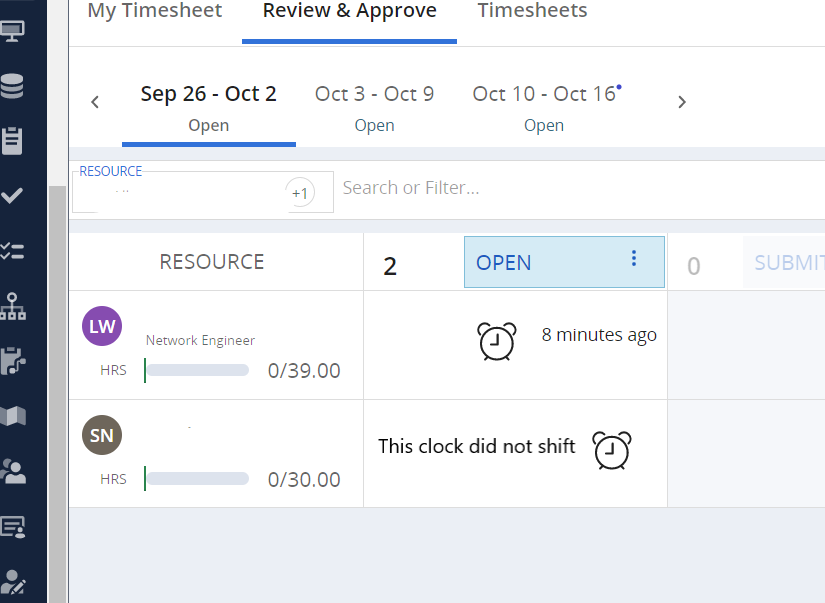
Task: Open the org hierarchy sidebar icon
Action: [x=13, y=305]
